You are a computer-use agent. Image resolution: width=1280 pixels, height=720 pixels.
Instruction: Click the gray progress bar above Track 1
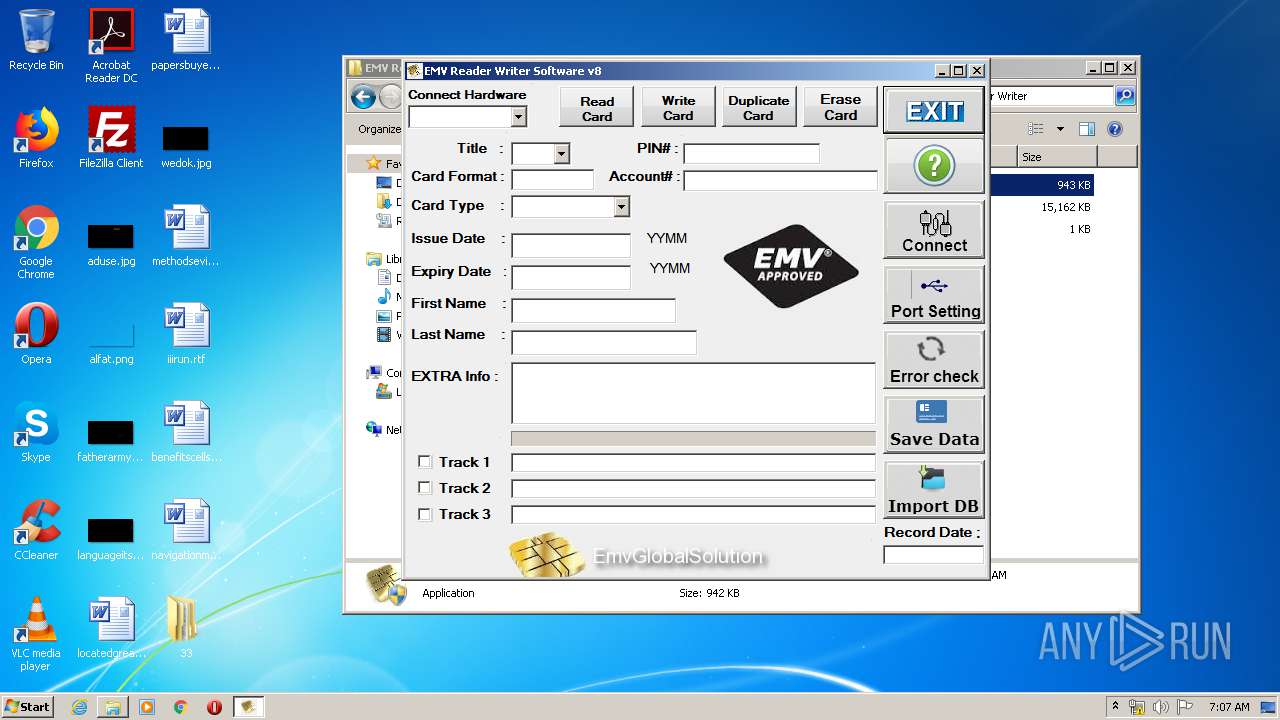pos(693,439)
